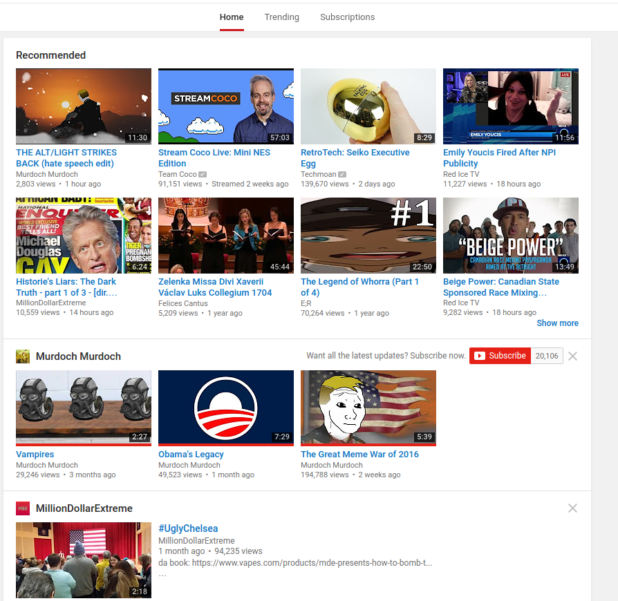Open the Obama's Legacy video thumbnail
Image resolution: width=618 pixels, height=601 pixels.
(226, 407)
